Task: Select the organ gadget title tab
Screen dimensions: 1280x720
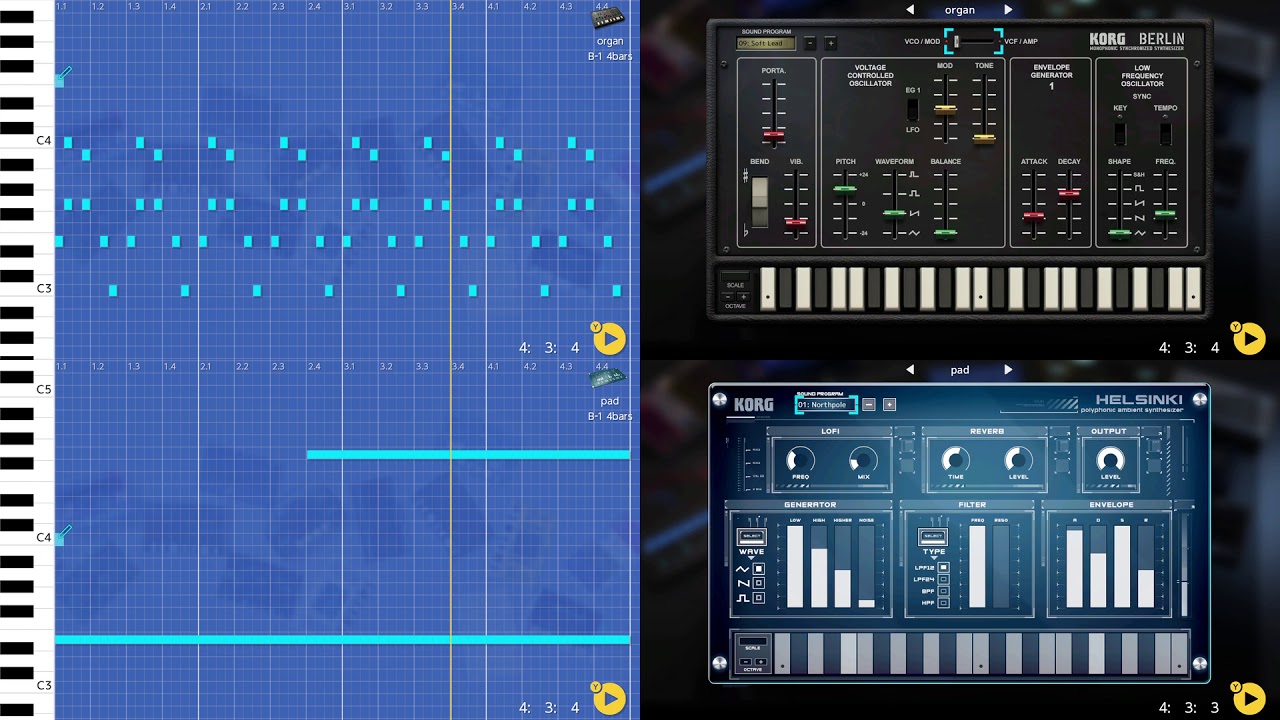Action: coord(960,10)
